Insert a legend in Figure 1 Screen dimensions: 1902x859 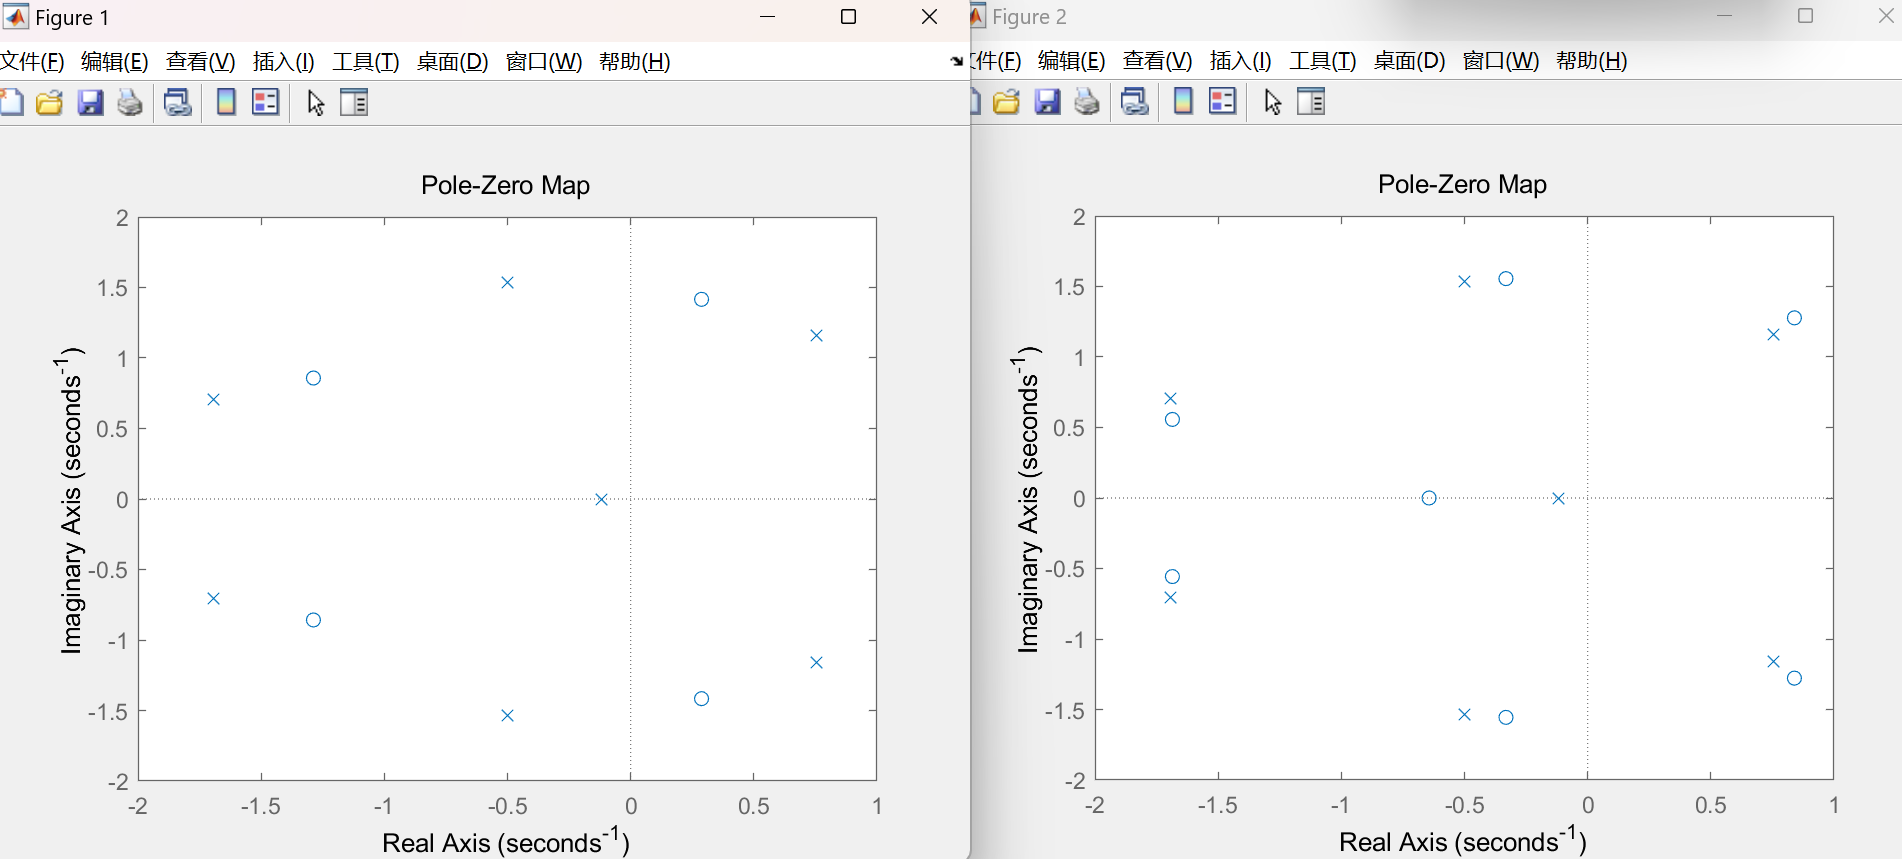click(265, 103)
